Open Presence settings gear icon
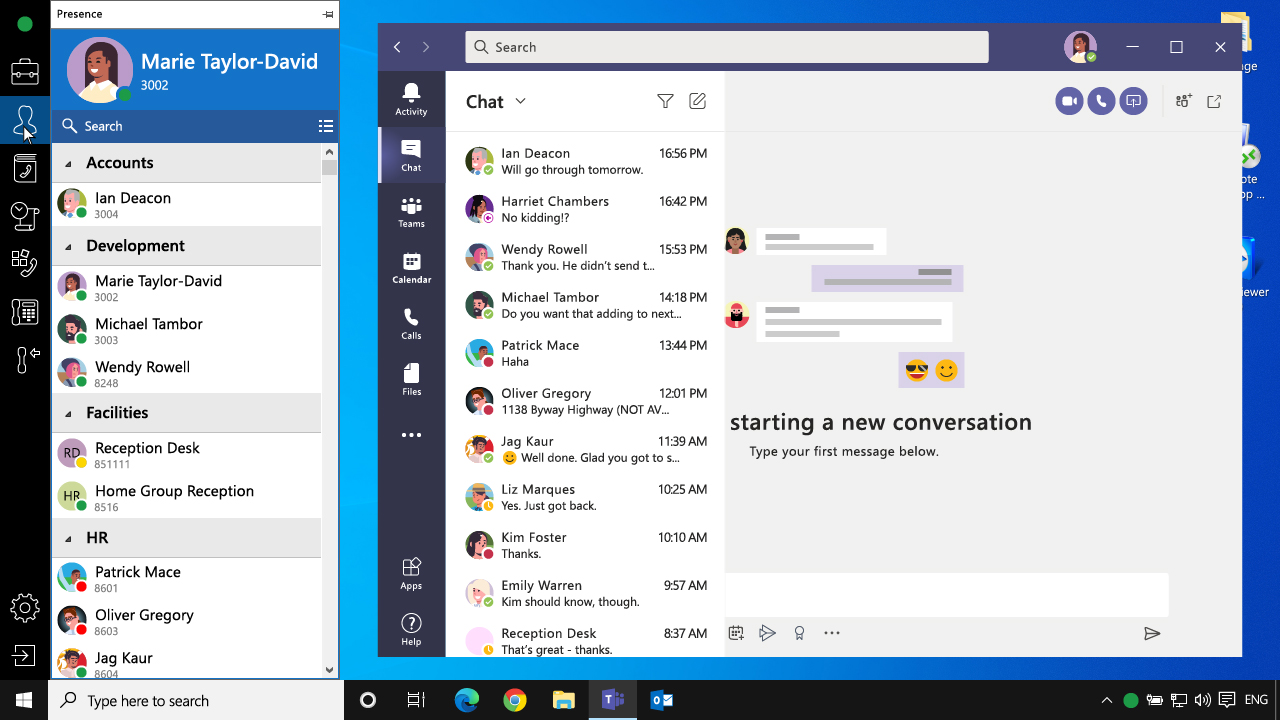Screen dimensions: 1280x720 [25, 607]
